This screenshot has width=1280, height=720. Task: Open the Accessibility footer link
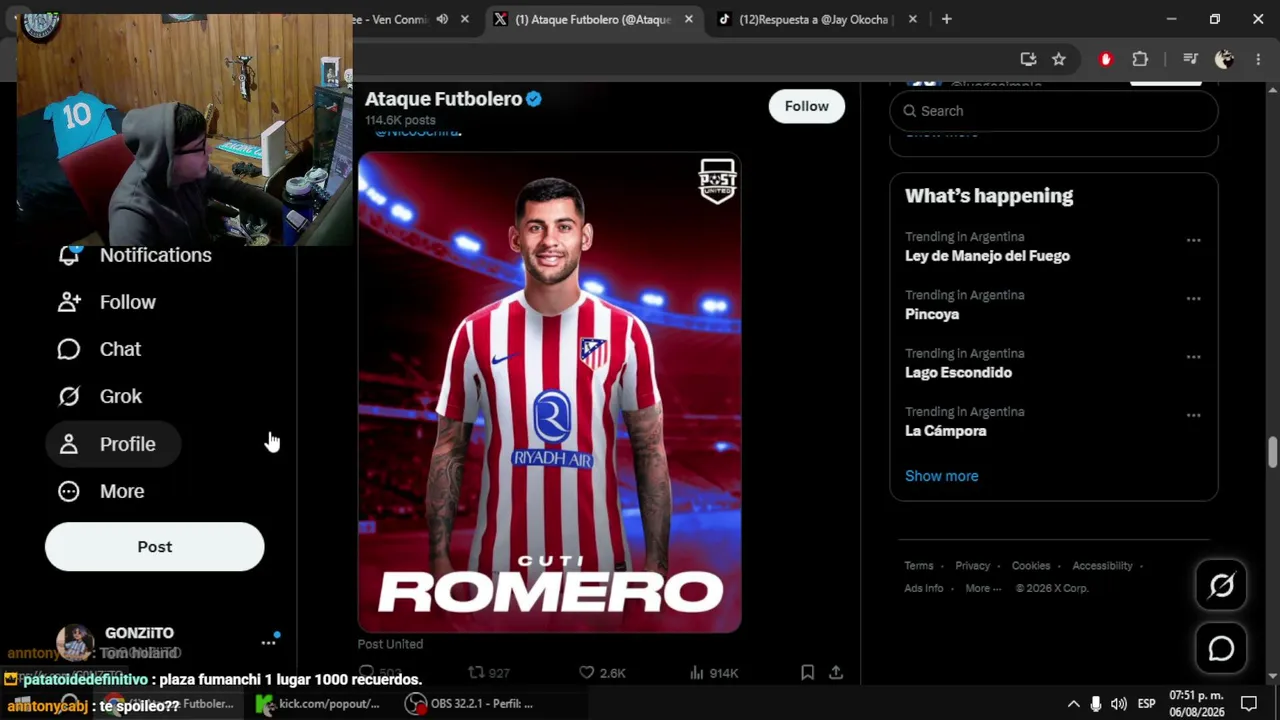pyautogui.click(x=1102, y=566)
